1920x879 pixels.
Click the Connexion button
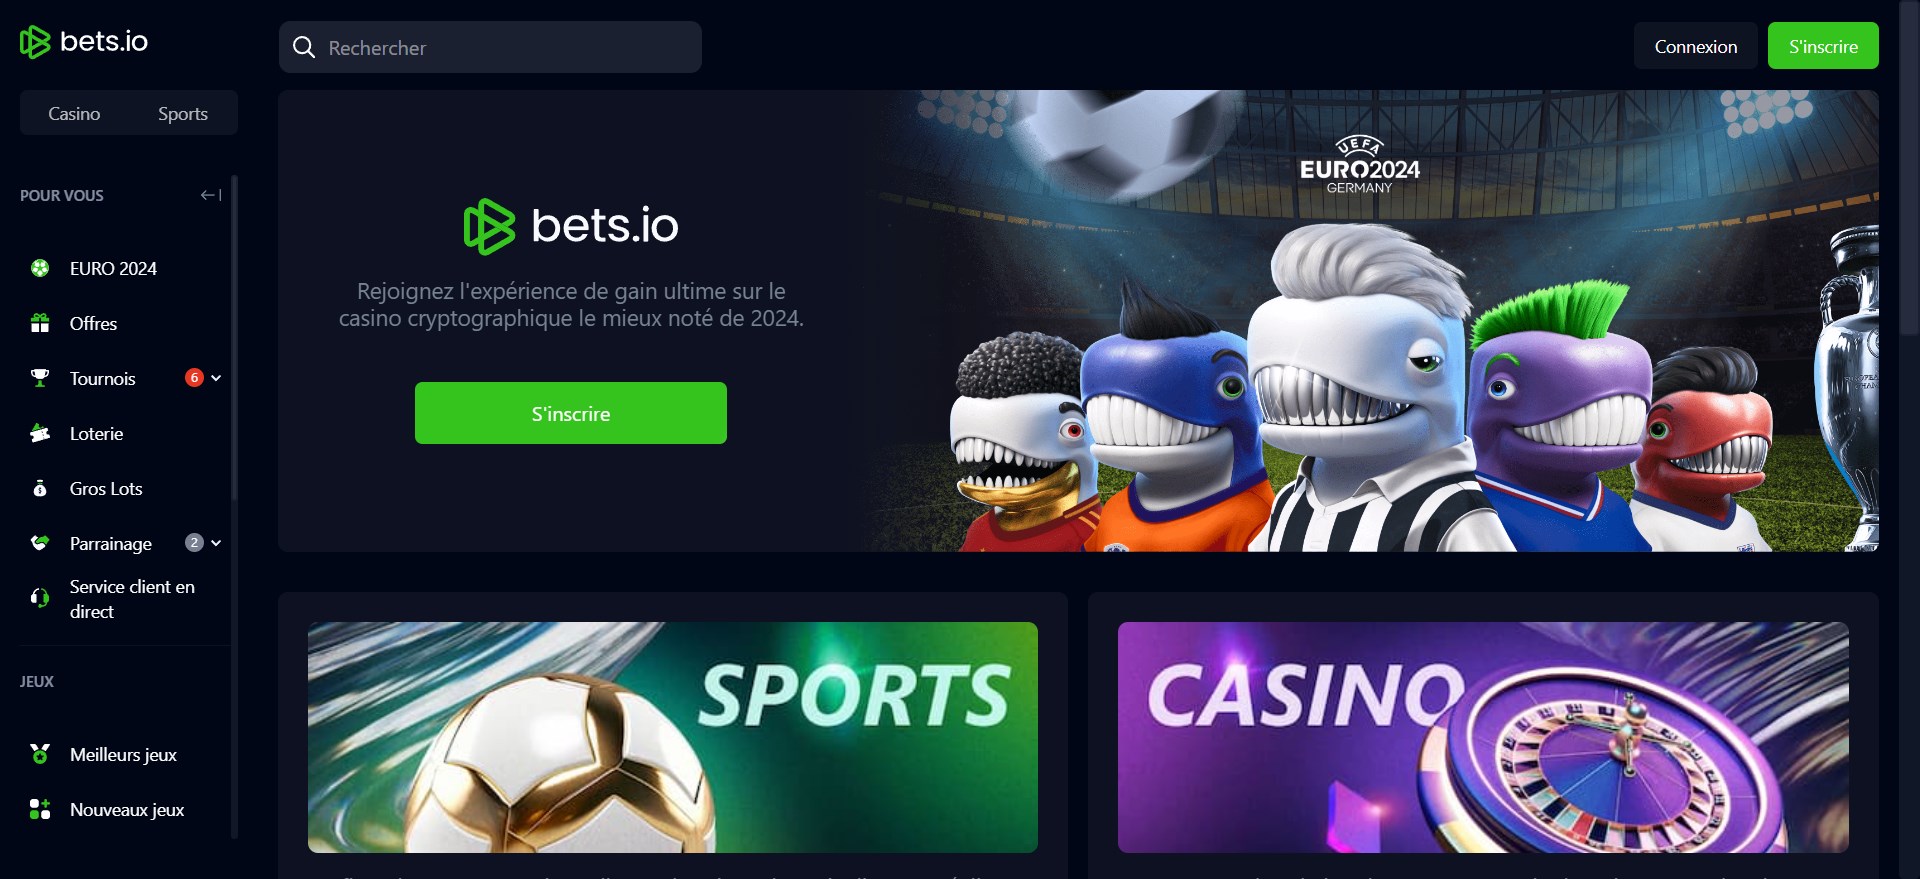coord(1695,46)
